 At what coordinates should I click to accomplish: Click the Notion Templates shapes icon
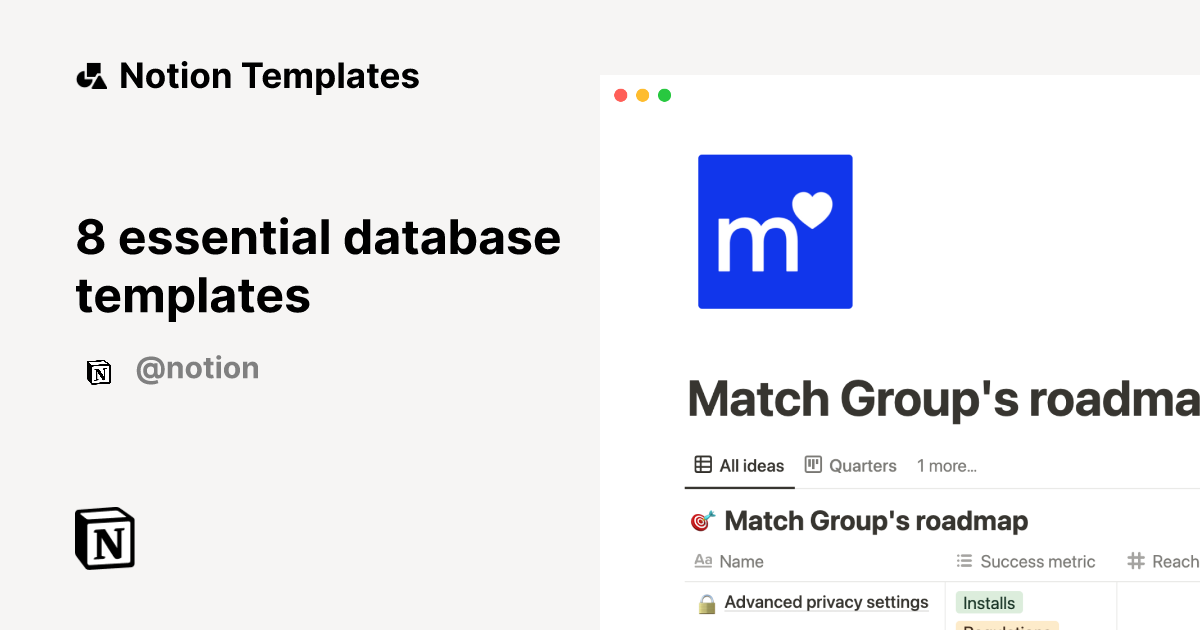pyautogui.click(x=91, y=76)
